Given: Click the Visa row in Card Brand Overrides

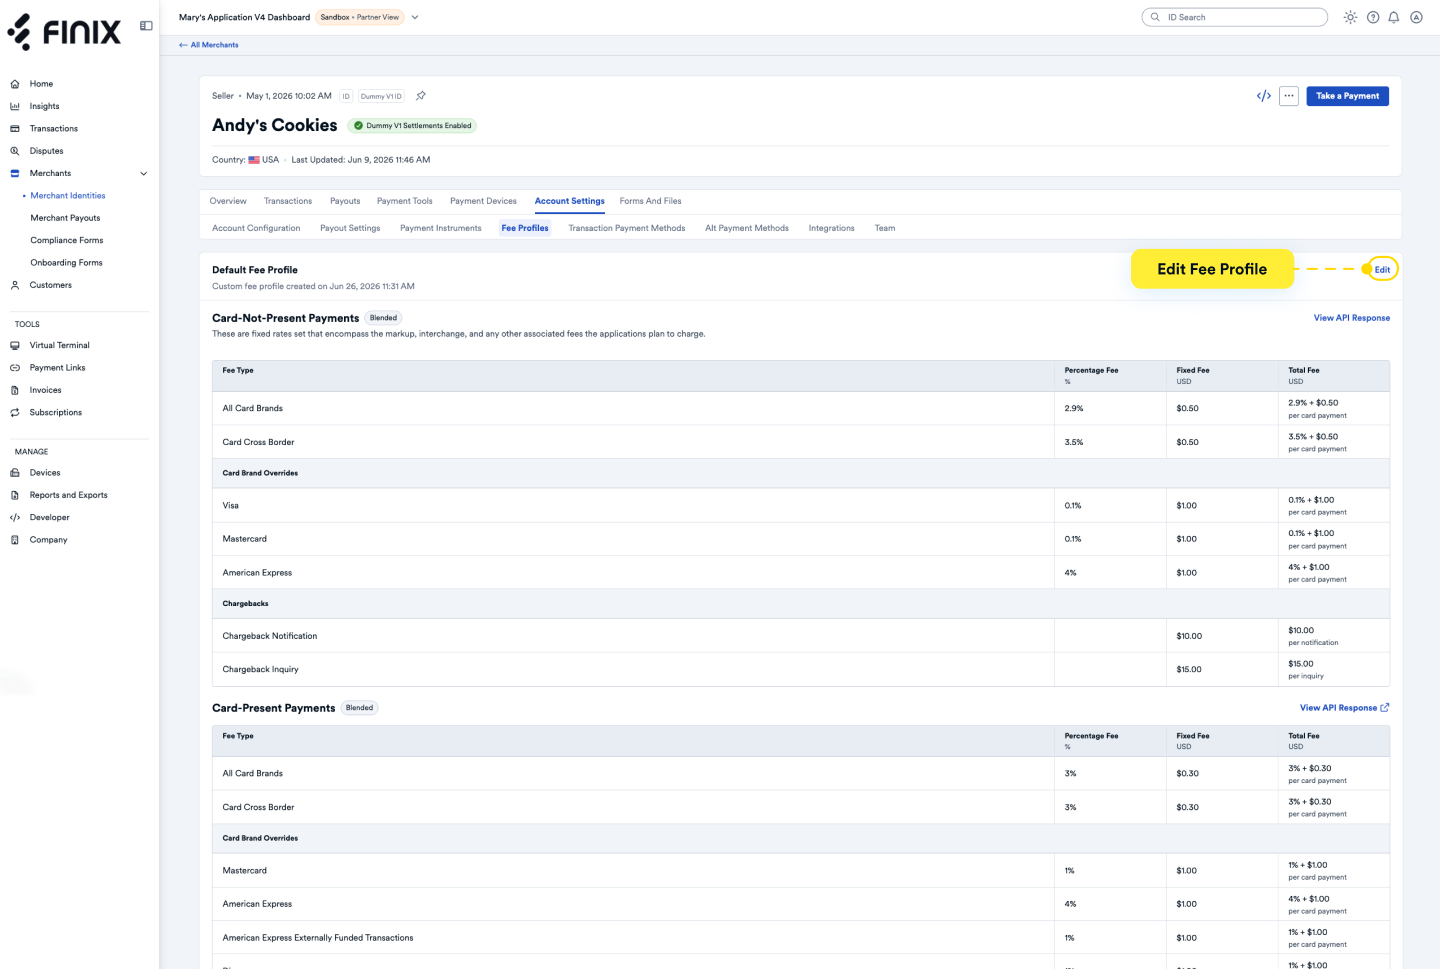Looking at the screenshot, I should tap(801, 506).
